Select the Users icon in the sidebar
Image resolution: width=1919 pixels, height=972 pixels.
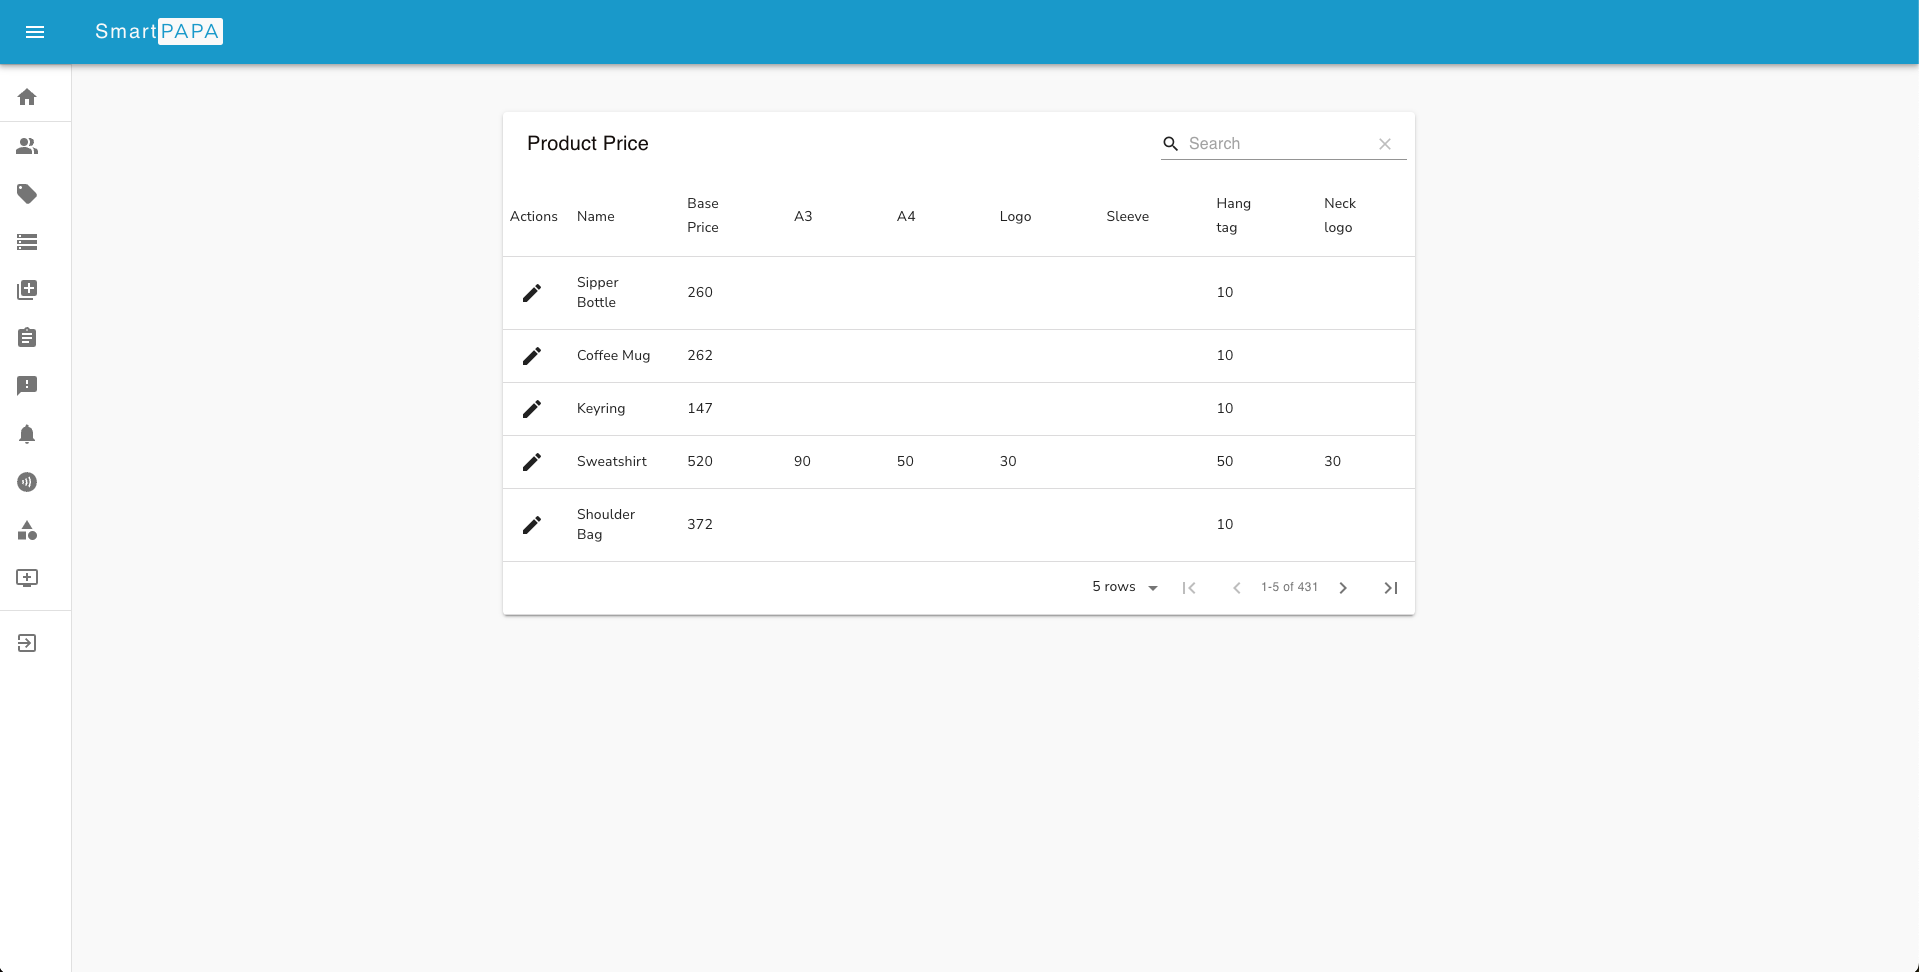pyautogui.click(x=27, y=146)
